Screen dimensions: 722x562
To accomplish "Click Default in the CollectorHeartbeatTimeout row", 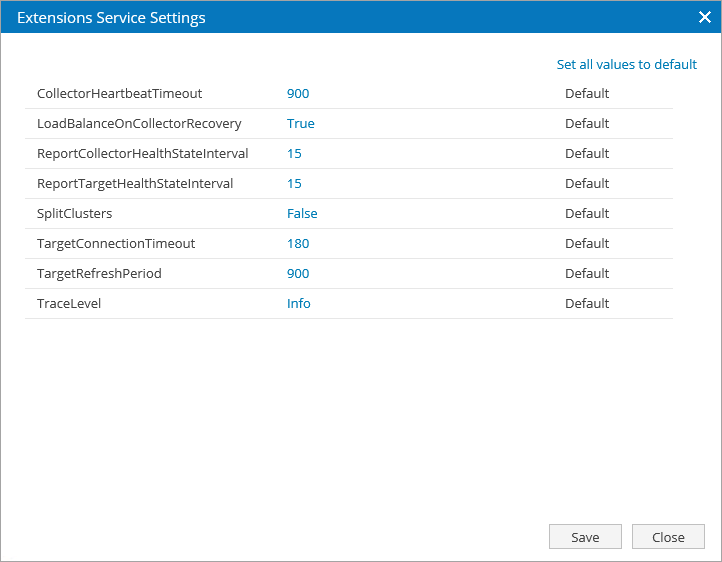I will [x=586, y=94].
